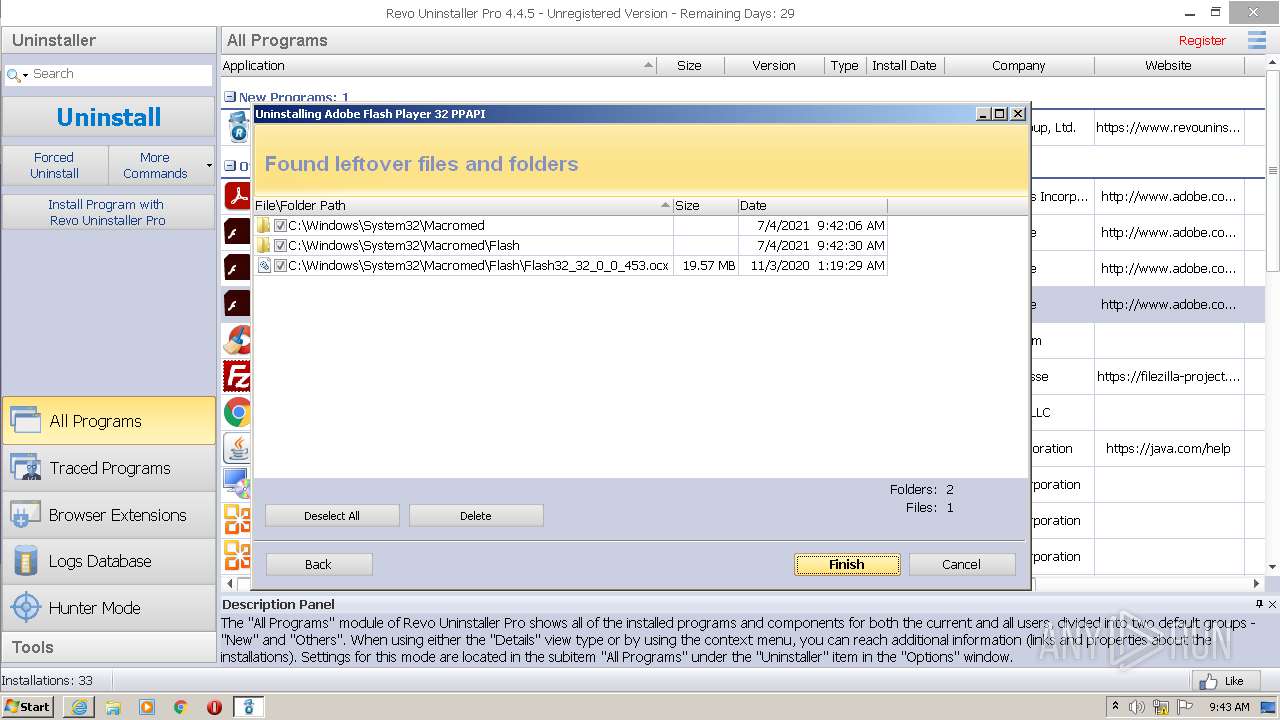Toggle the checkbox for Flash32_32_0_0_453.ocx file
This screenshot has height=720, width=1280.
(280, 266)
